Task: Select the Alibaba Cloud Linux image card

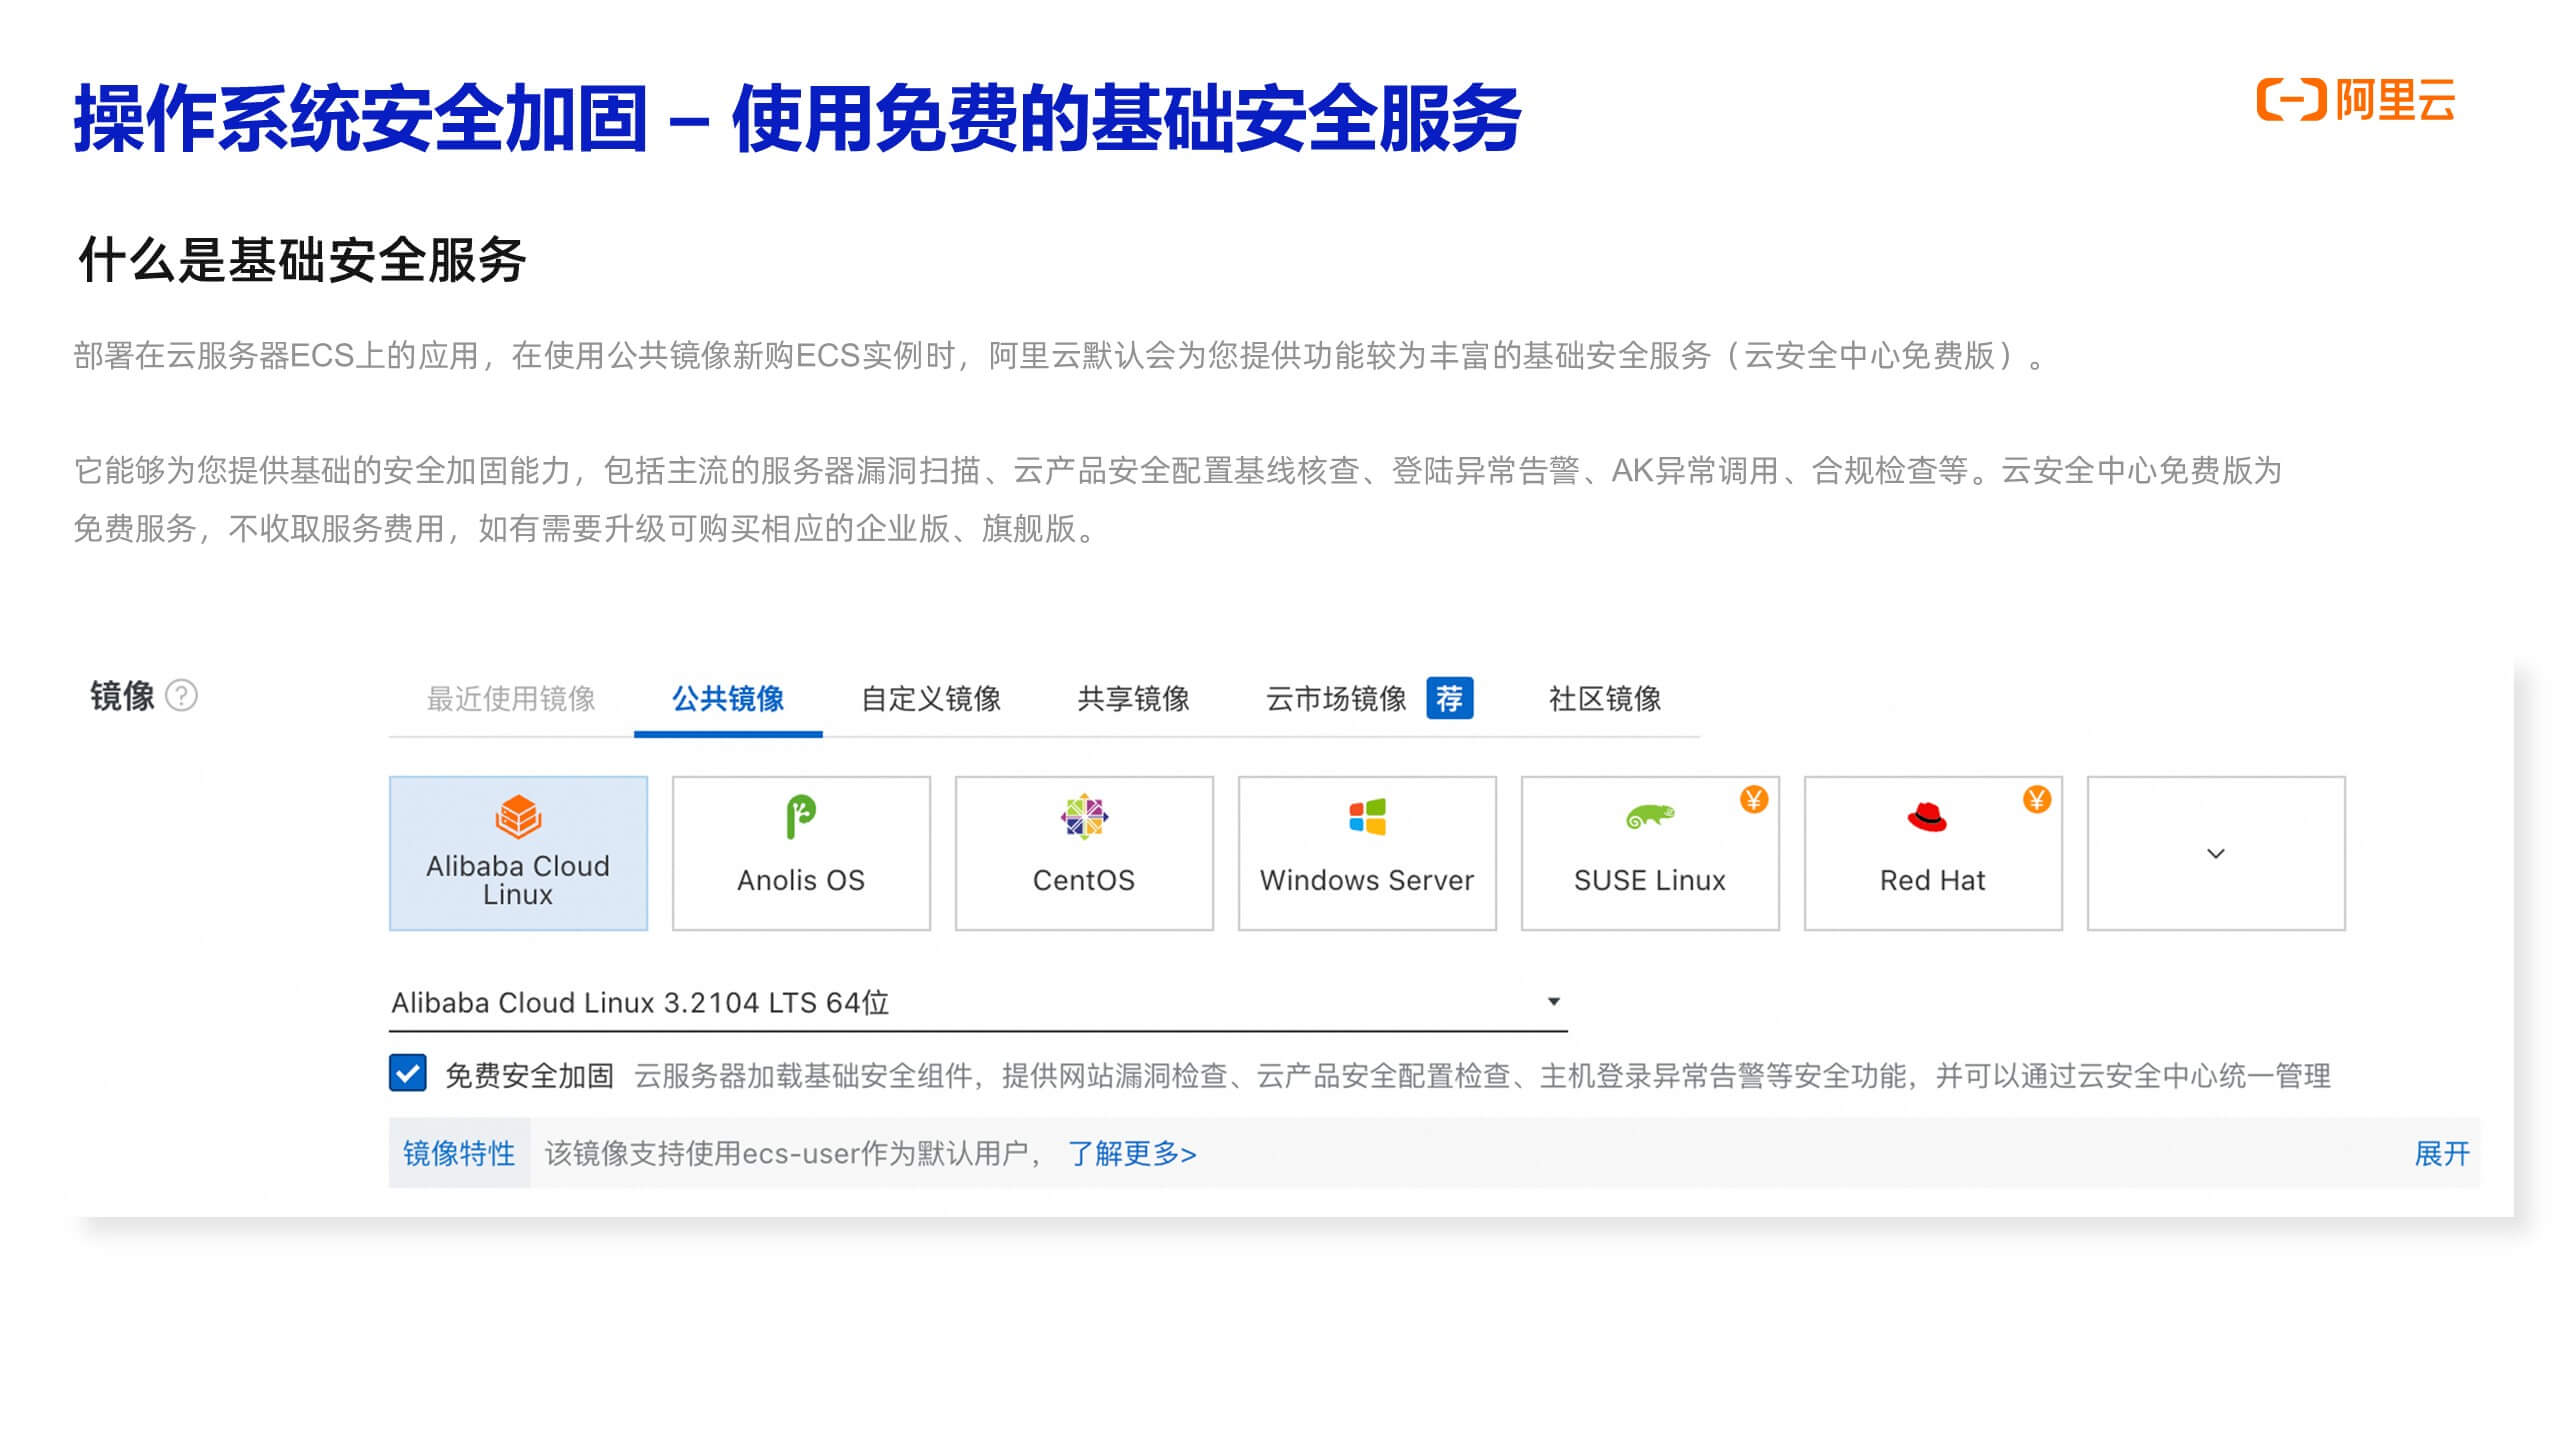Action: click(518, 853)
